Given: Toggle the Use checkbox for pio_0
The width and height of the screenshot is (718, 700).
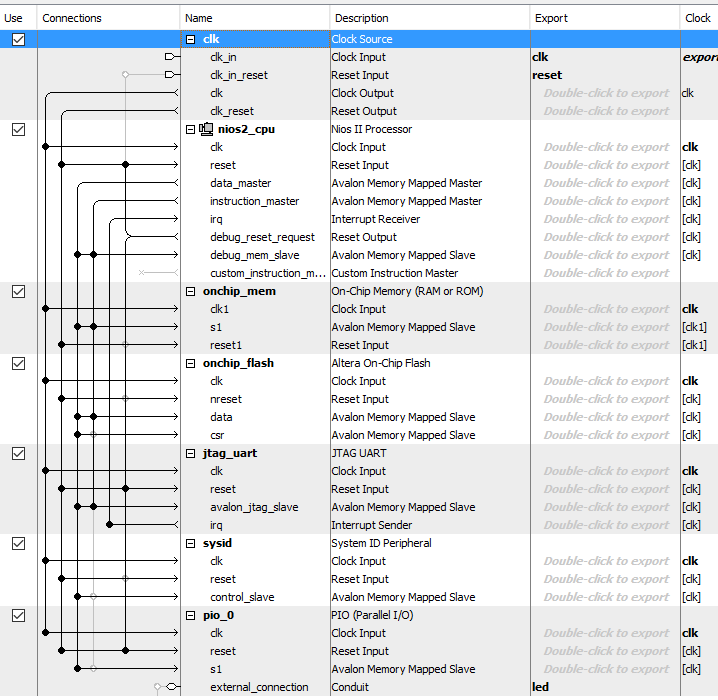Looking at the screenshot, I should [x=18, y=615].
